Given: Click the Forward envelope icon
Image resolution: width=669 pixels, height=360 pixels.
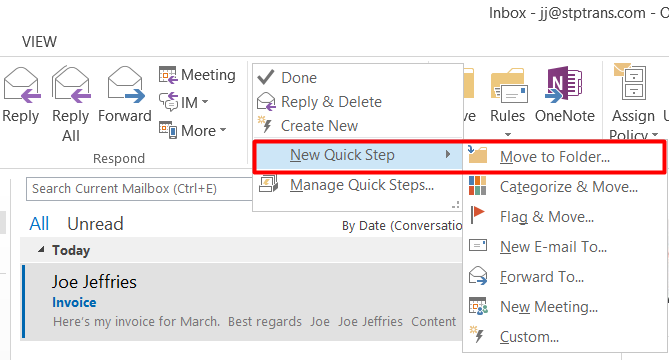Looking at the screenshot, I should (125, 85).
